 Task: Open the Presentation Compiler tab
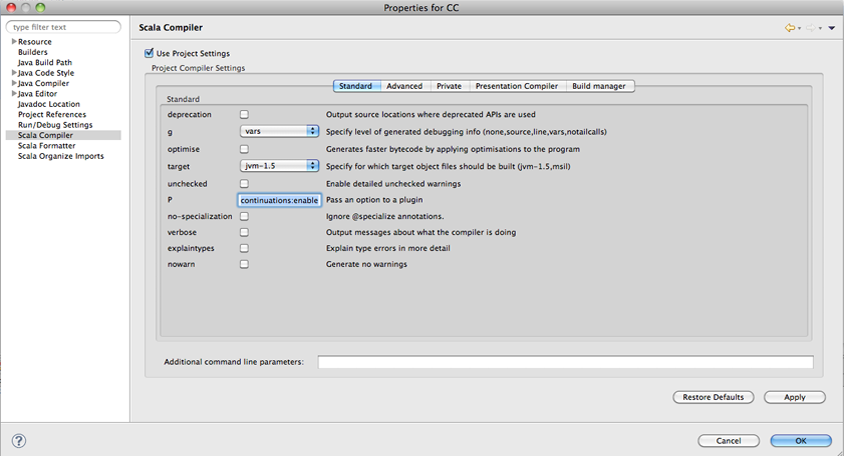click(x=516, y=86)
